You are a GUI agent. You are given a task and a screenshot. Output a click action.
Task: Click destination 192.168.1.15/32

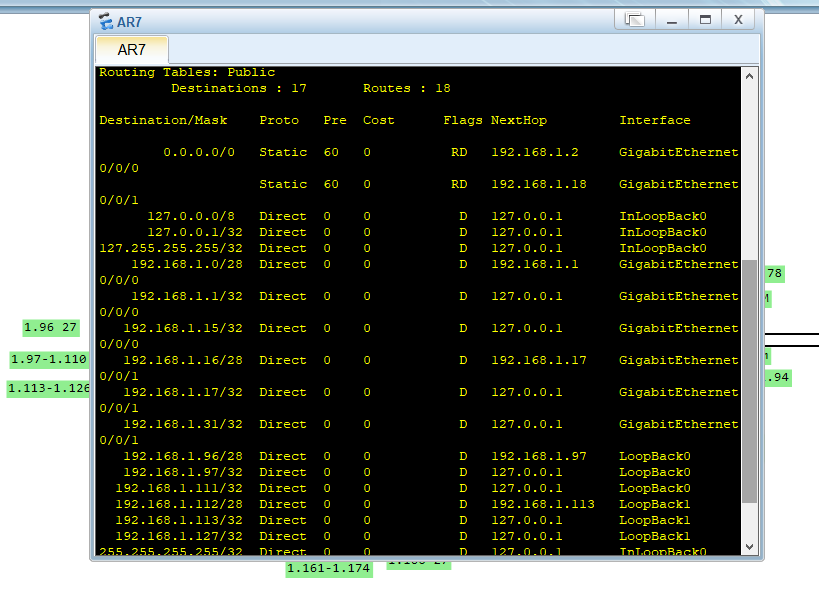tap(183, 328)
